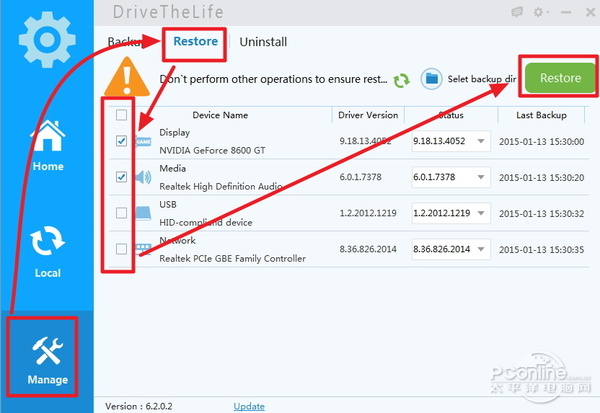Screen dimensions: 600x413
Task: Click the green Restore button
Action: tap(560, 78)
